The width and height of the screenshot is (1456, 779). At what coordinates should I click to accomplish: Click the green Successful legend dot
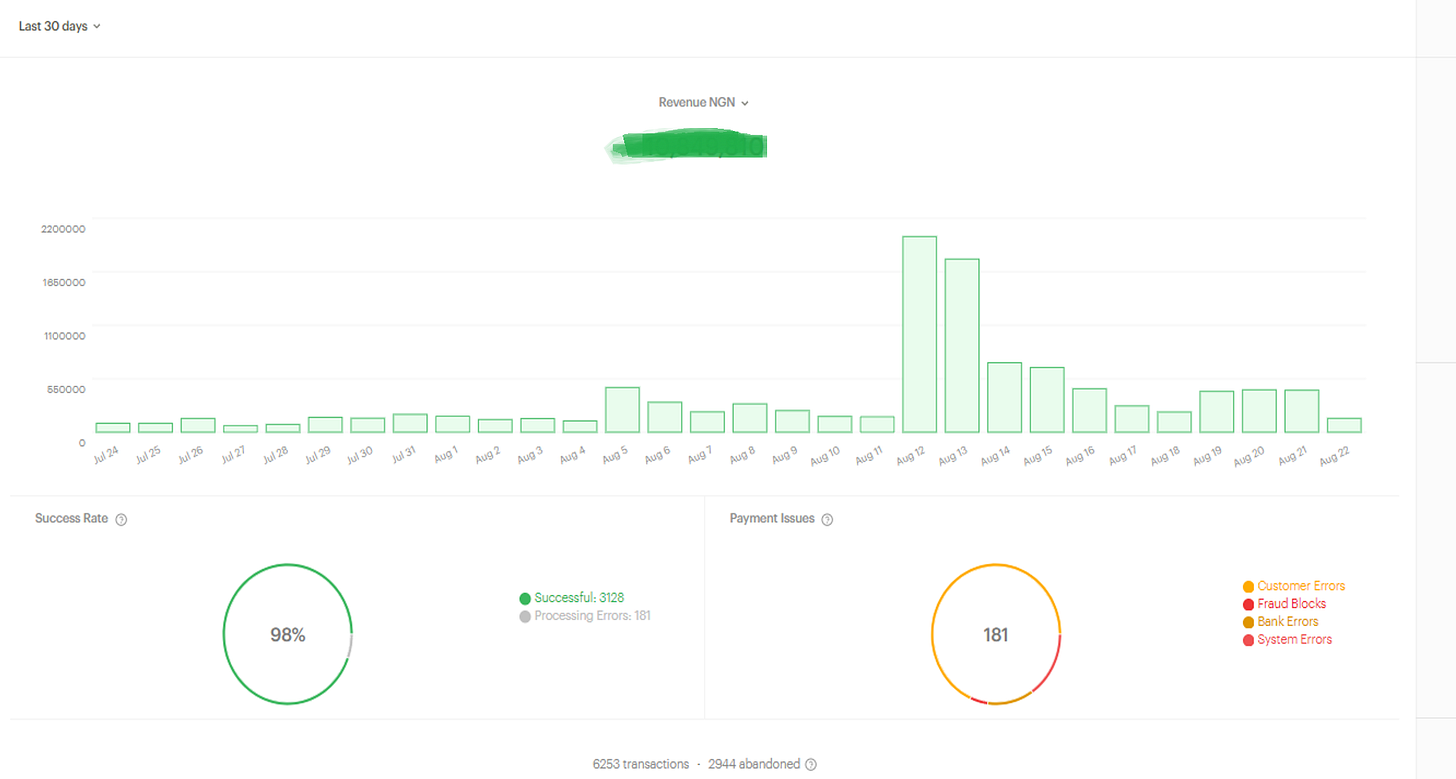(x=525, y=598)
